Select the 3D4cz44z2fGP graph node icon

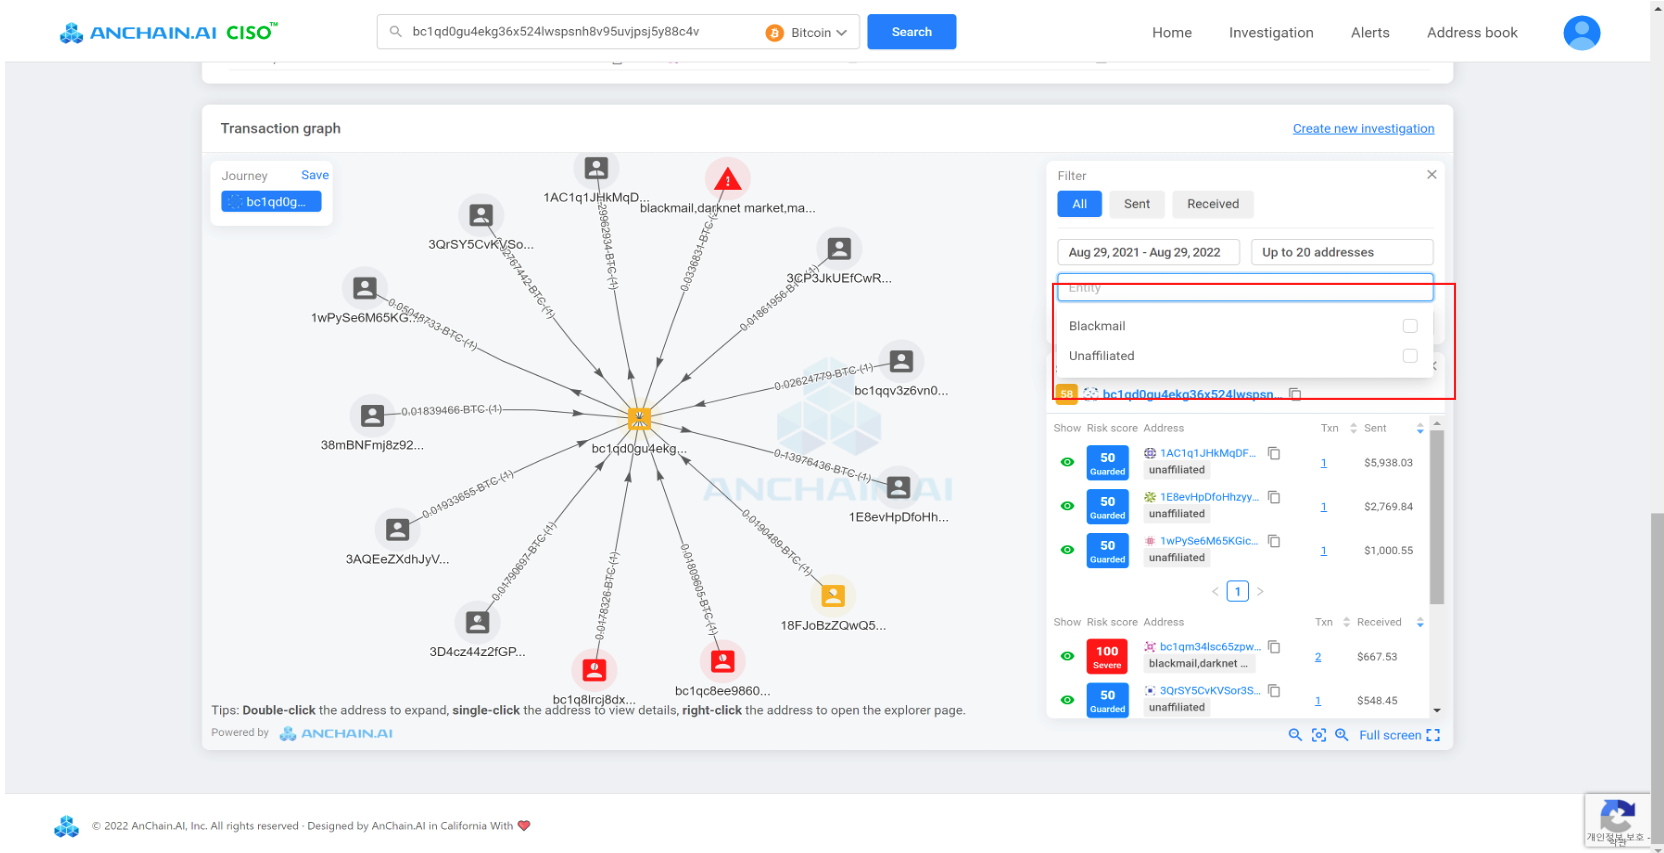477,623
